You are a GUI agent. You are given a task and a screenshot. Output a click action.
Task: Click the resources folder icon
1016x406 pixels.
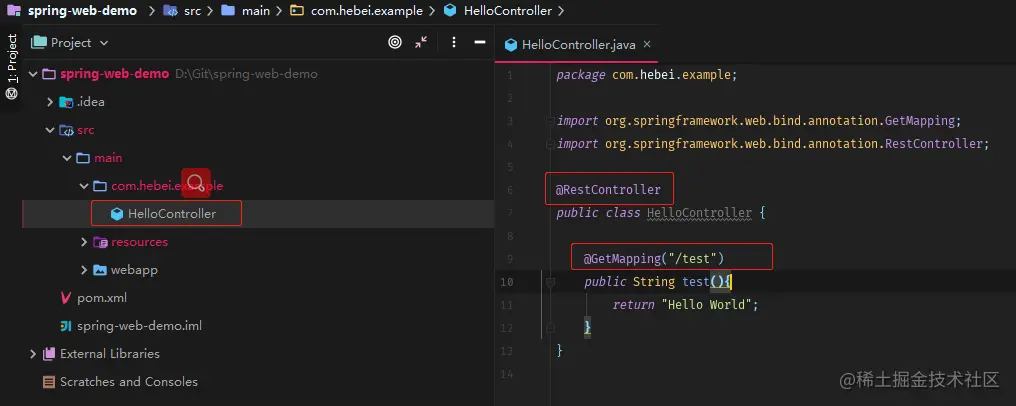pyautogui.click(x=100, y=242)
